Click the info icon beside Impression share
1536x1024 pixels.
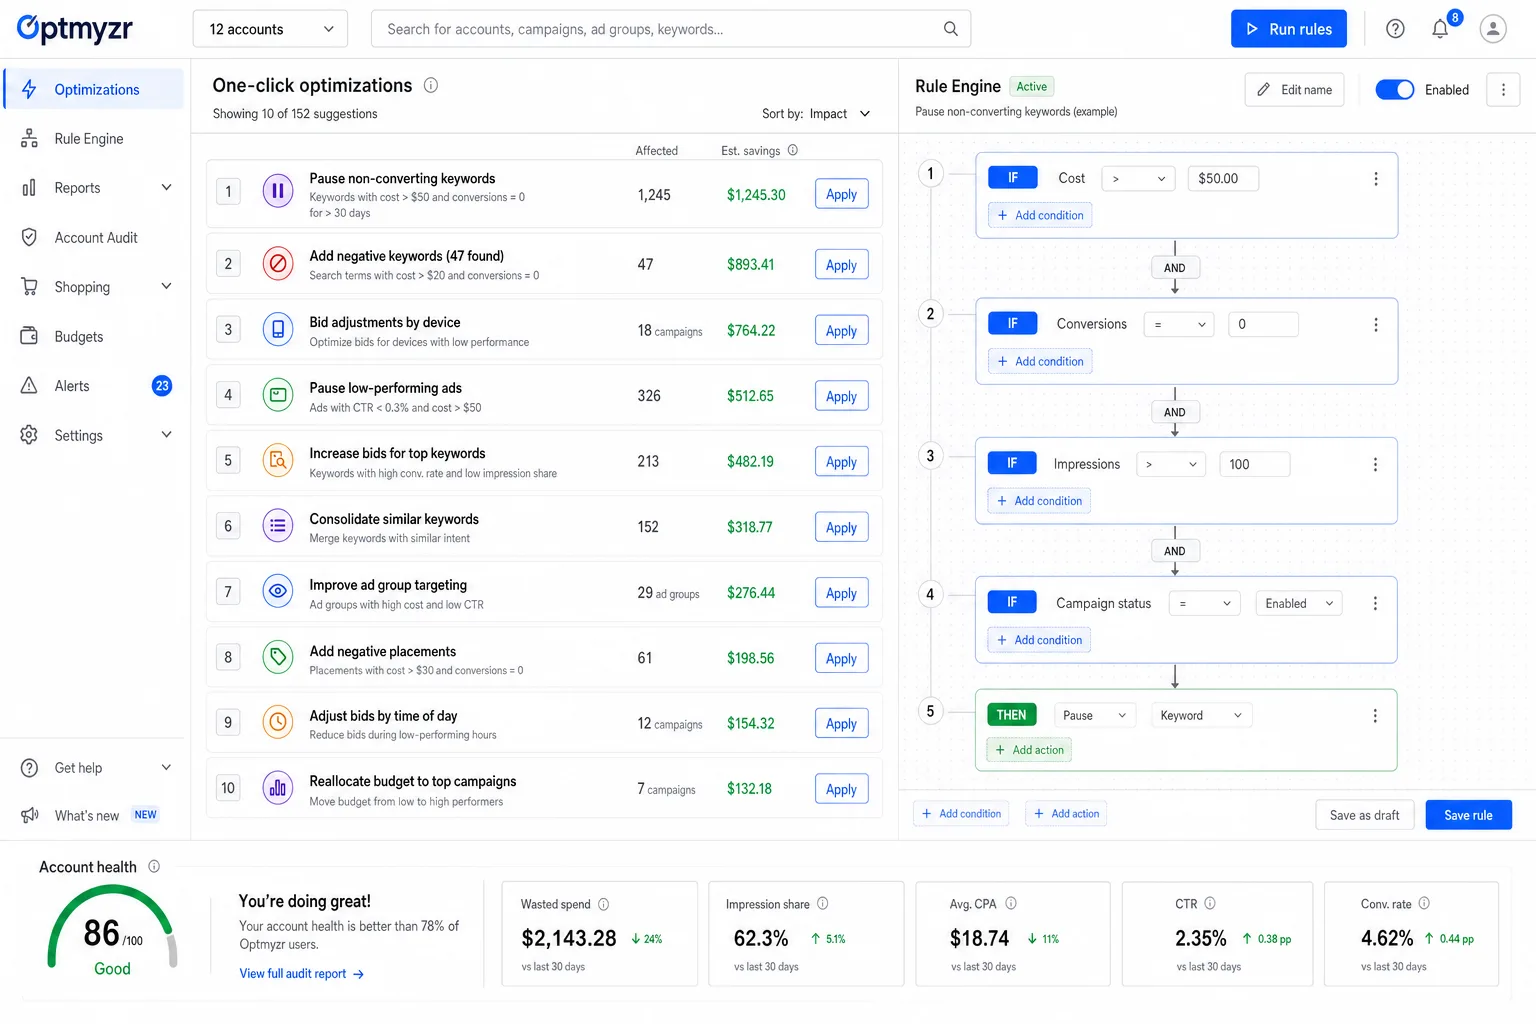[823, 903]
